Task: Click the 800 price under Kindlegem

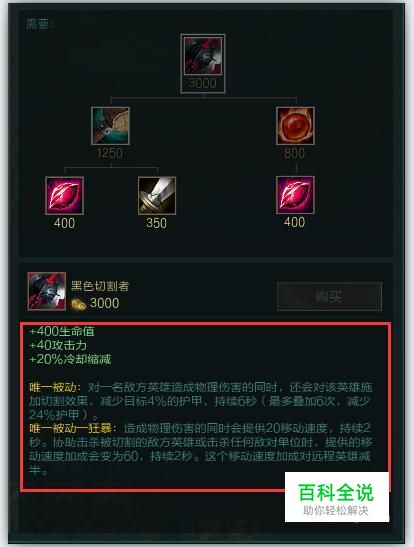Action: 295,153
